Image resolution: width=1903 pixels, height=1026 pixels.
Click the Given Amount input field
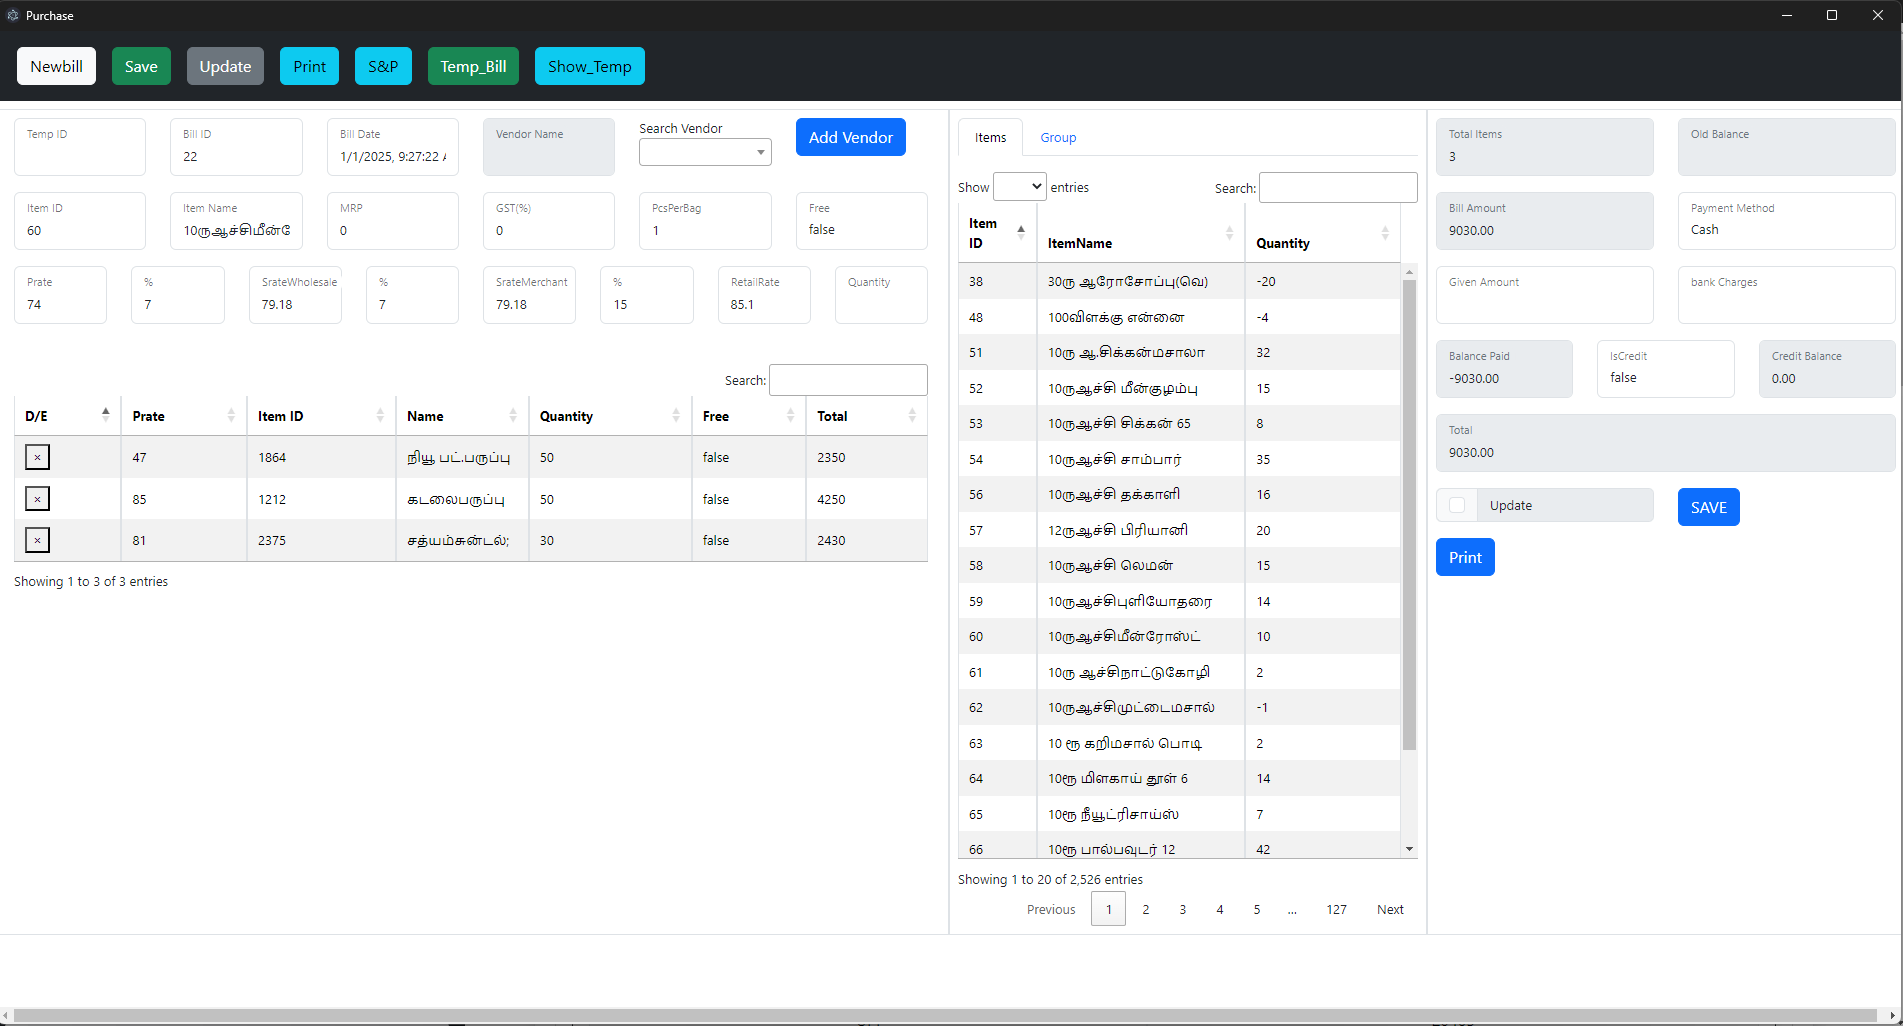tap(1544, 304)
